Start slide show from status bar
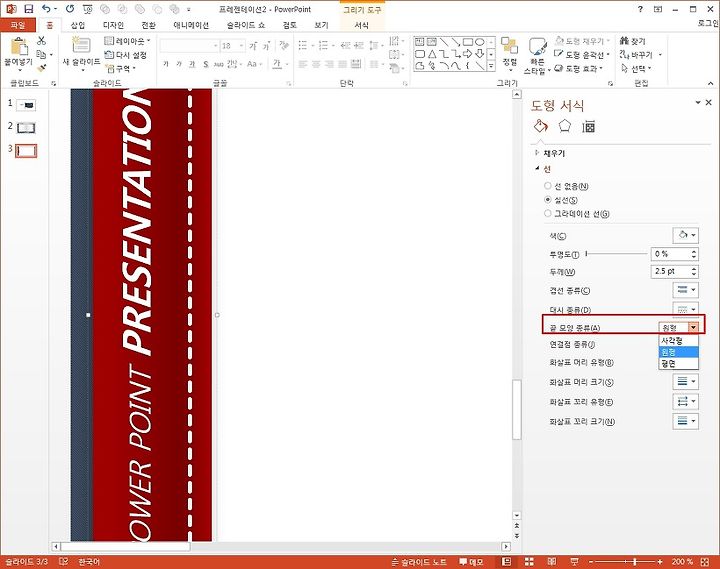Viewport: 720px width, 569px height. 574,562
